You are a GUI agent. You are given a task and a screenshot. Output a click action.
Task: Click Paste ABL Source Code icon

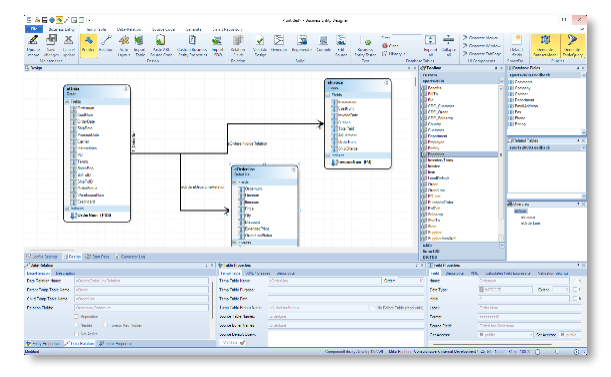161,40
